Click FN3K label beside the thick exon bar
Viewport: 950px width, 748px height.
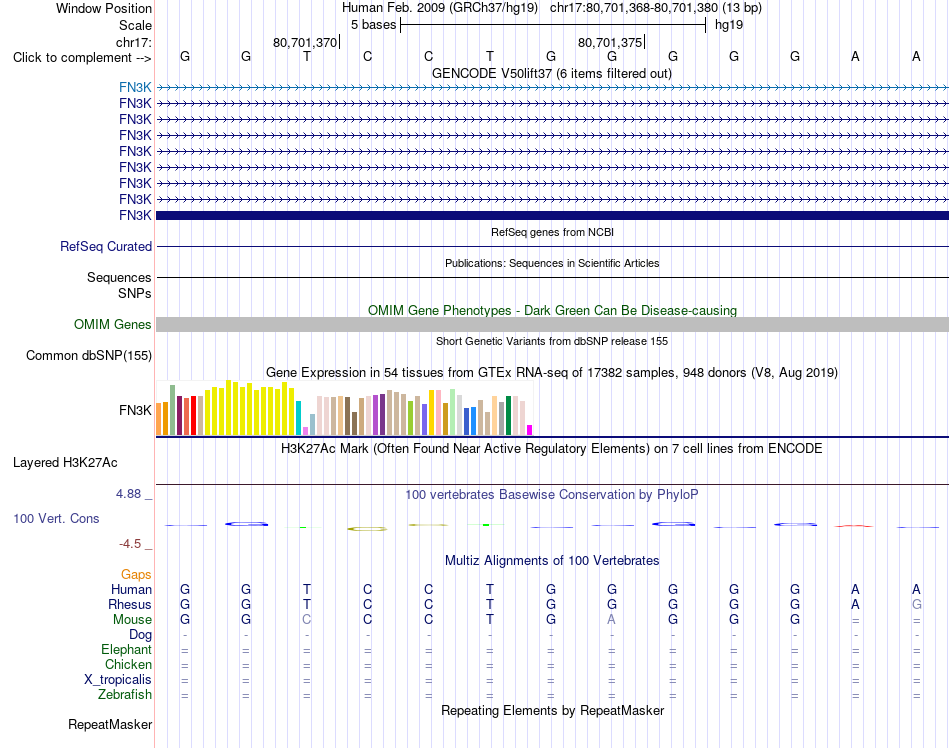coord(135,215)
